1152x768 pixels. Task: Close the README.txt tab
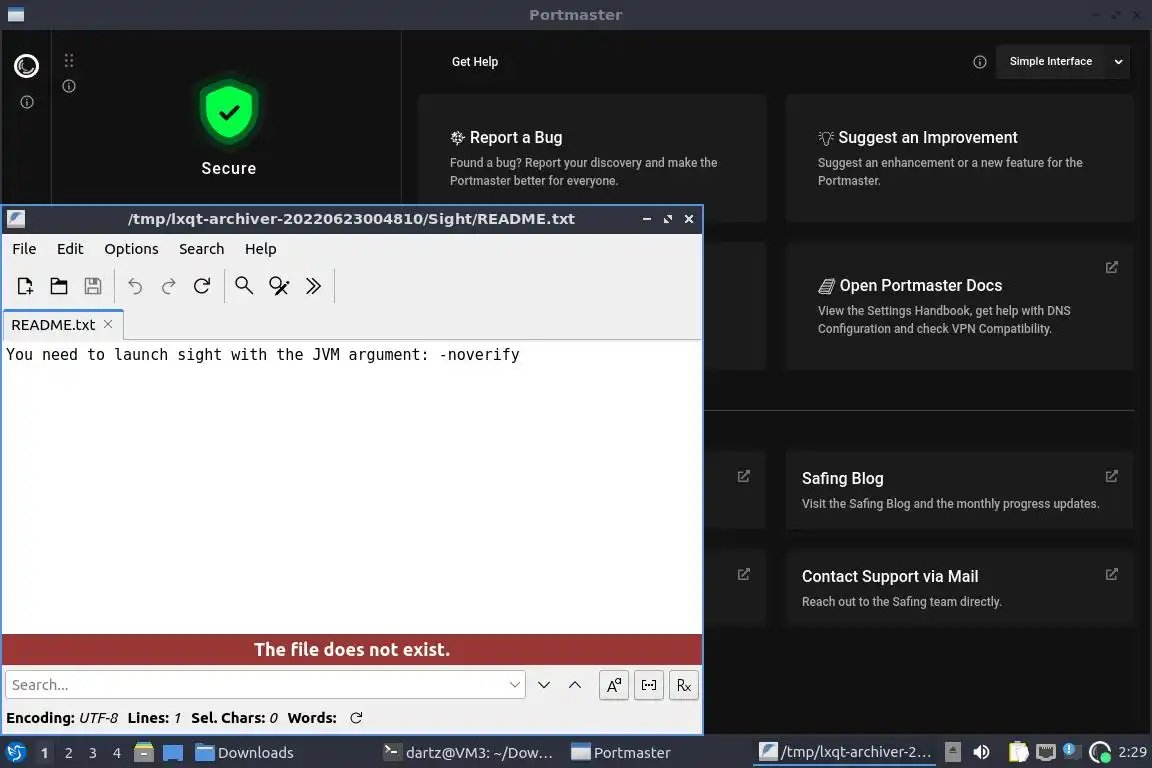tap(108, 324)
